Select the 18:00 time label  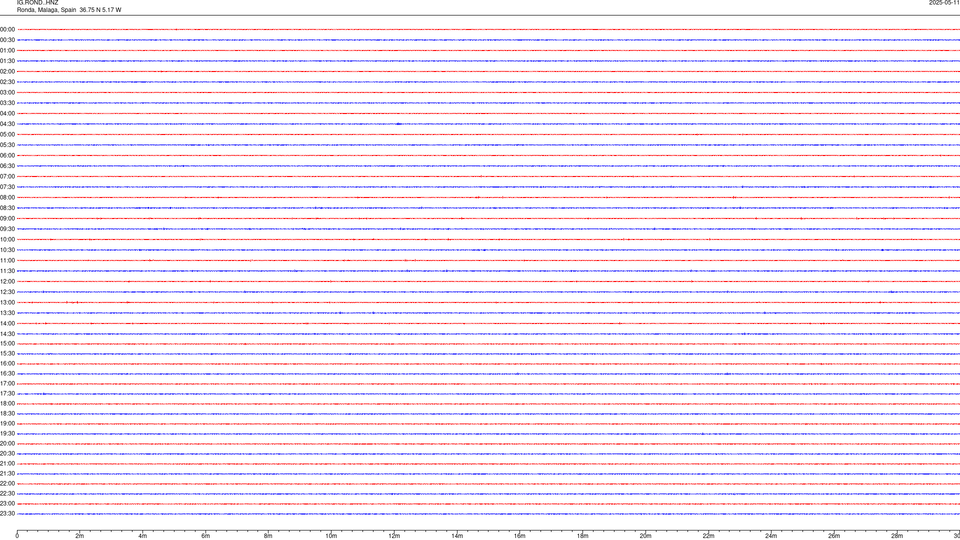point(7,403)
